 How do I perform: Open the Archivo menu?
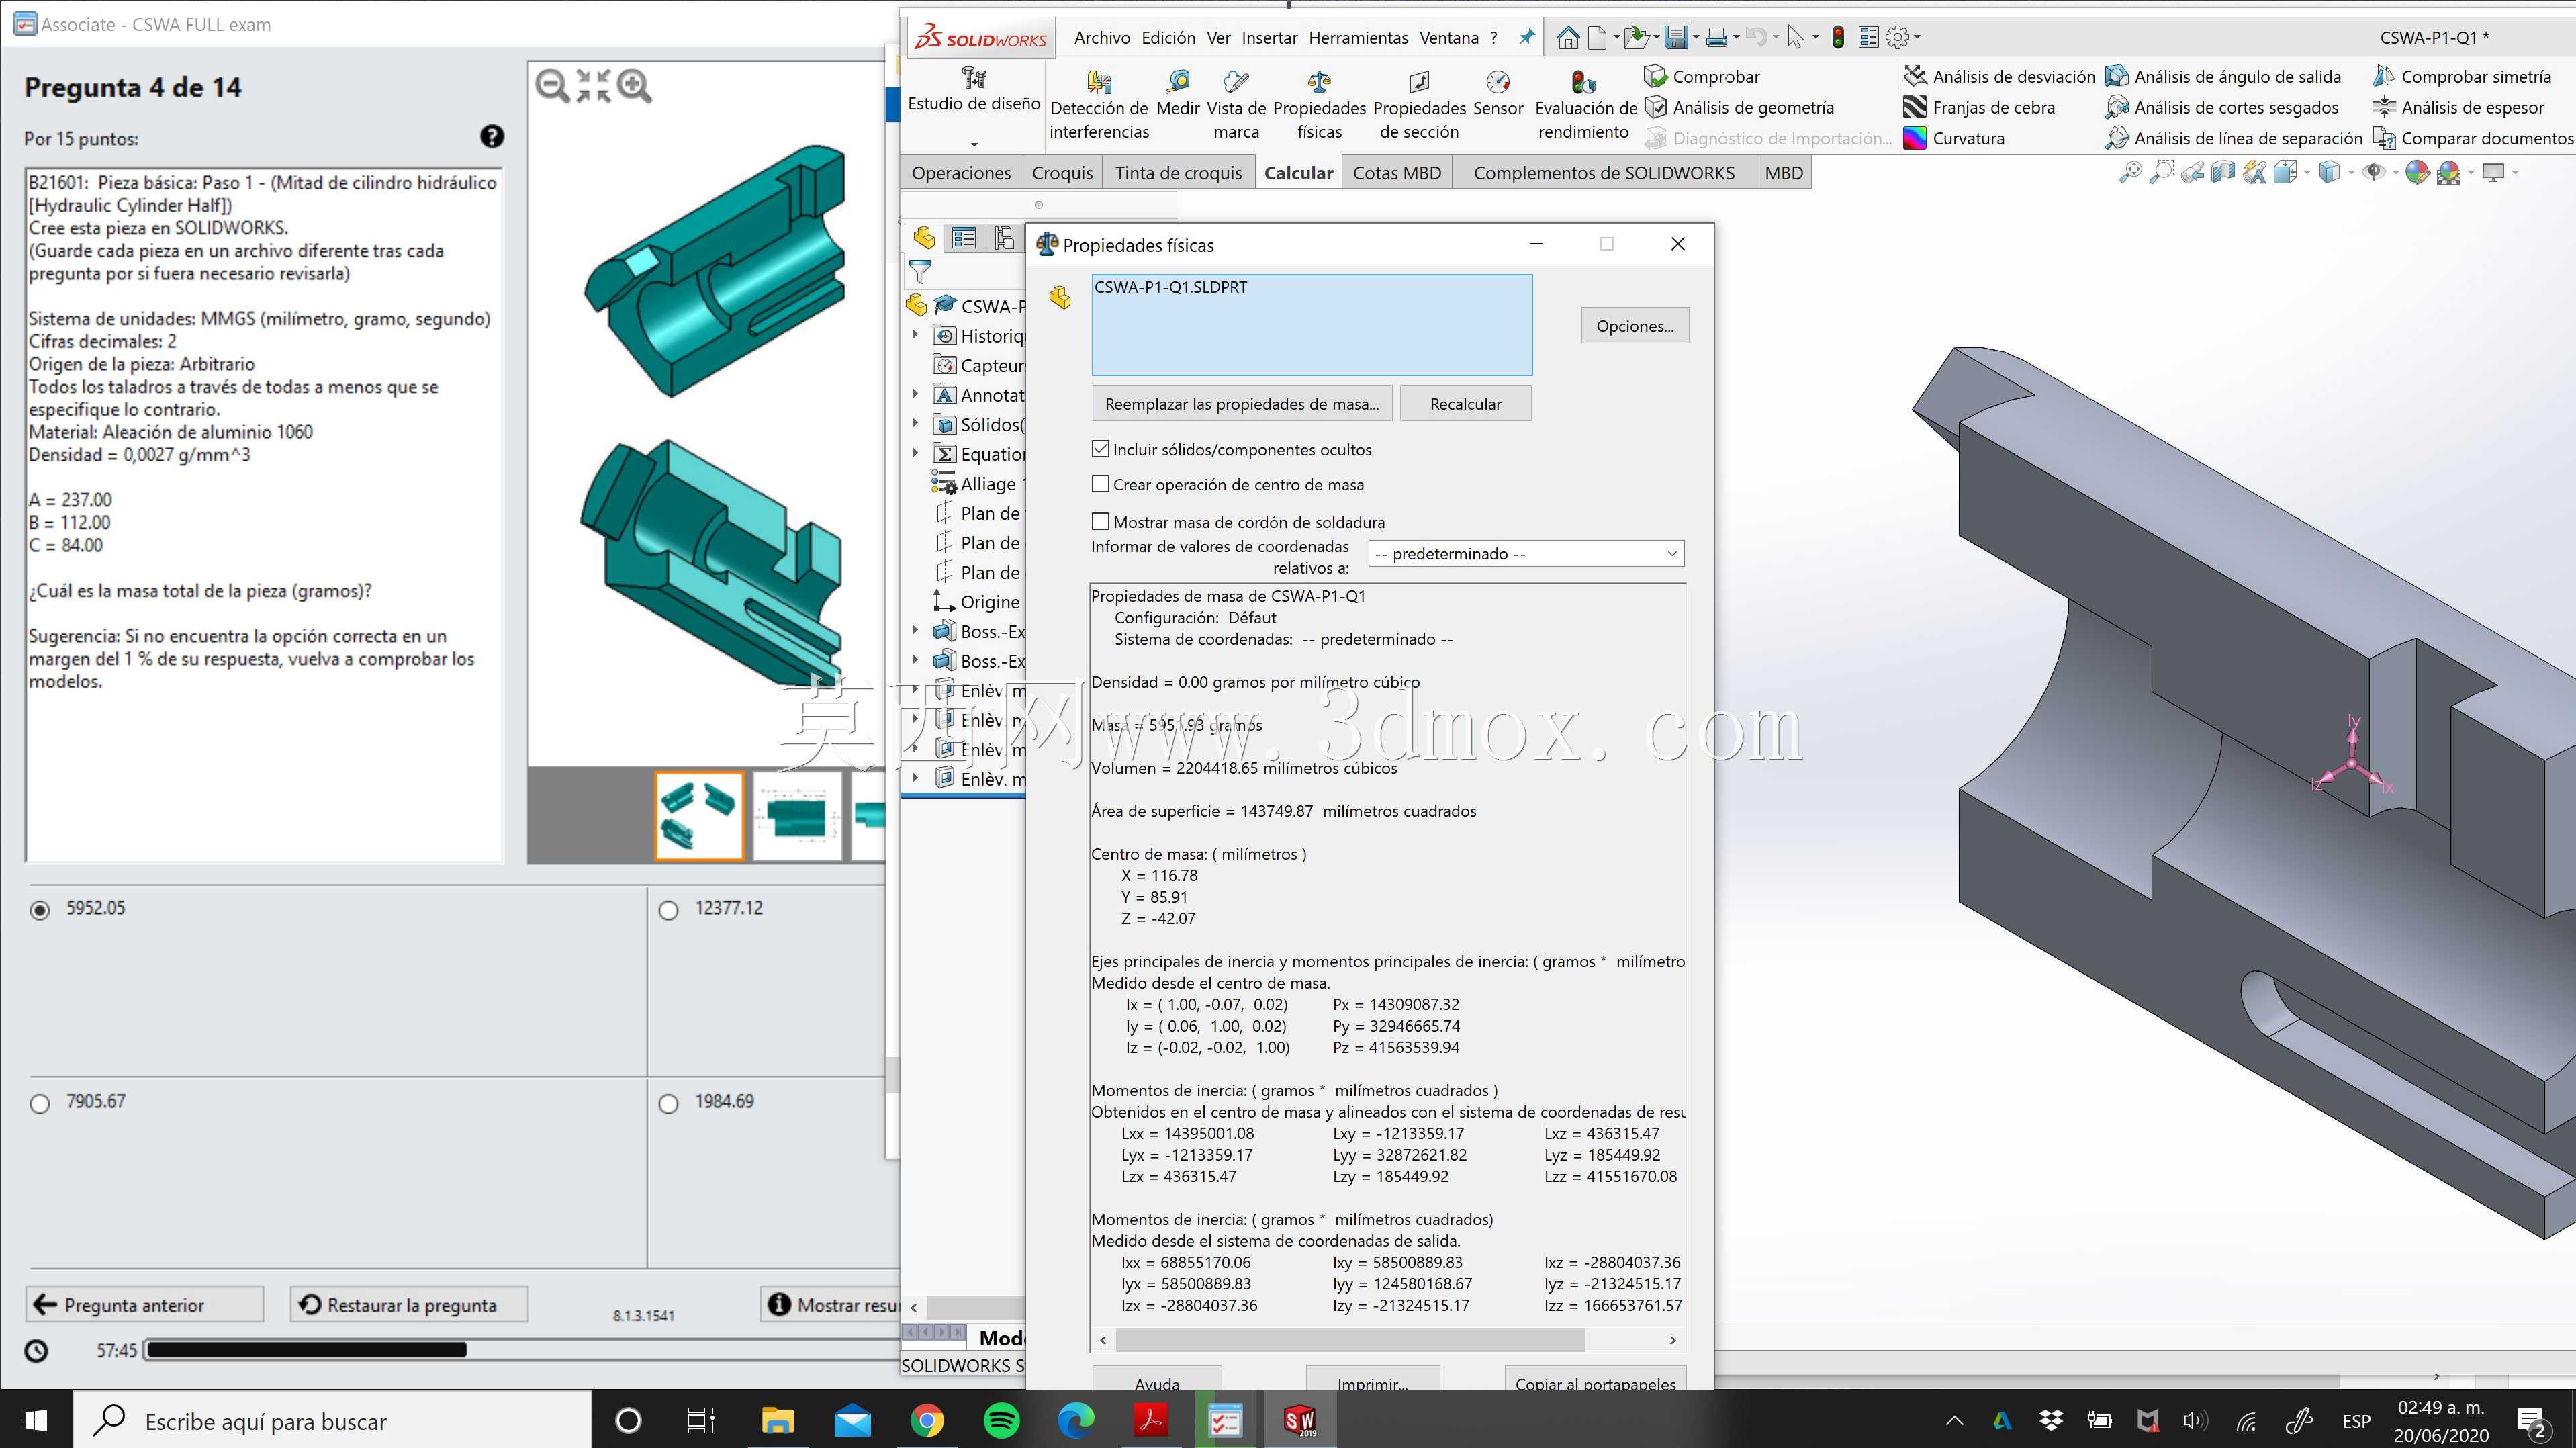click(x=1102, y=38)
